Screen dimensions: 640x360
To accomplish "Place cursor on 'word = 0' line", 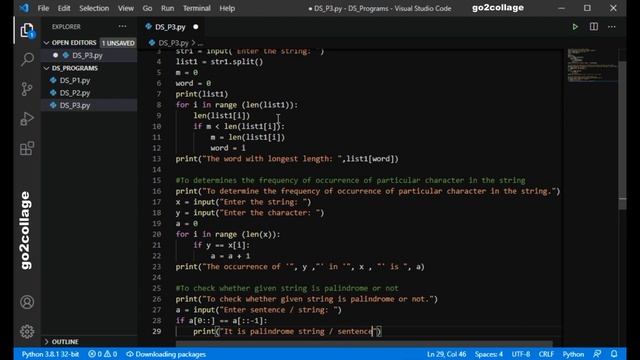I will click(x=193, y=83).
